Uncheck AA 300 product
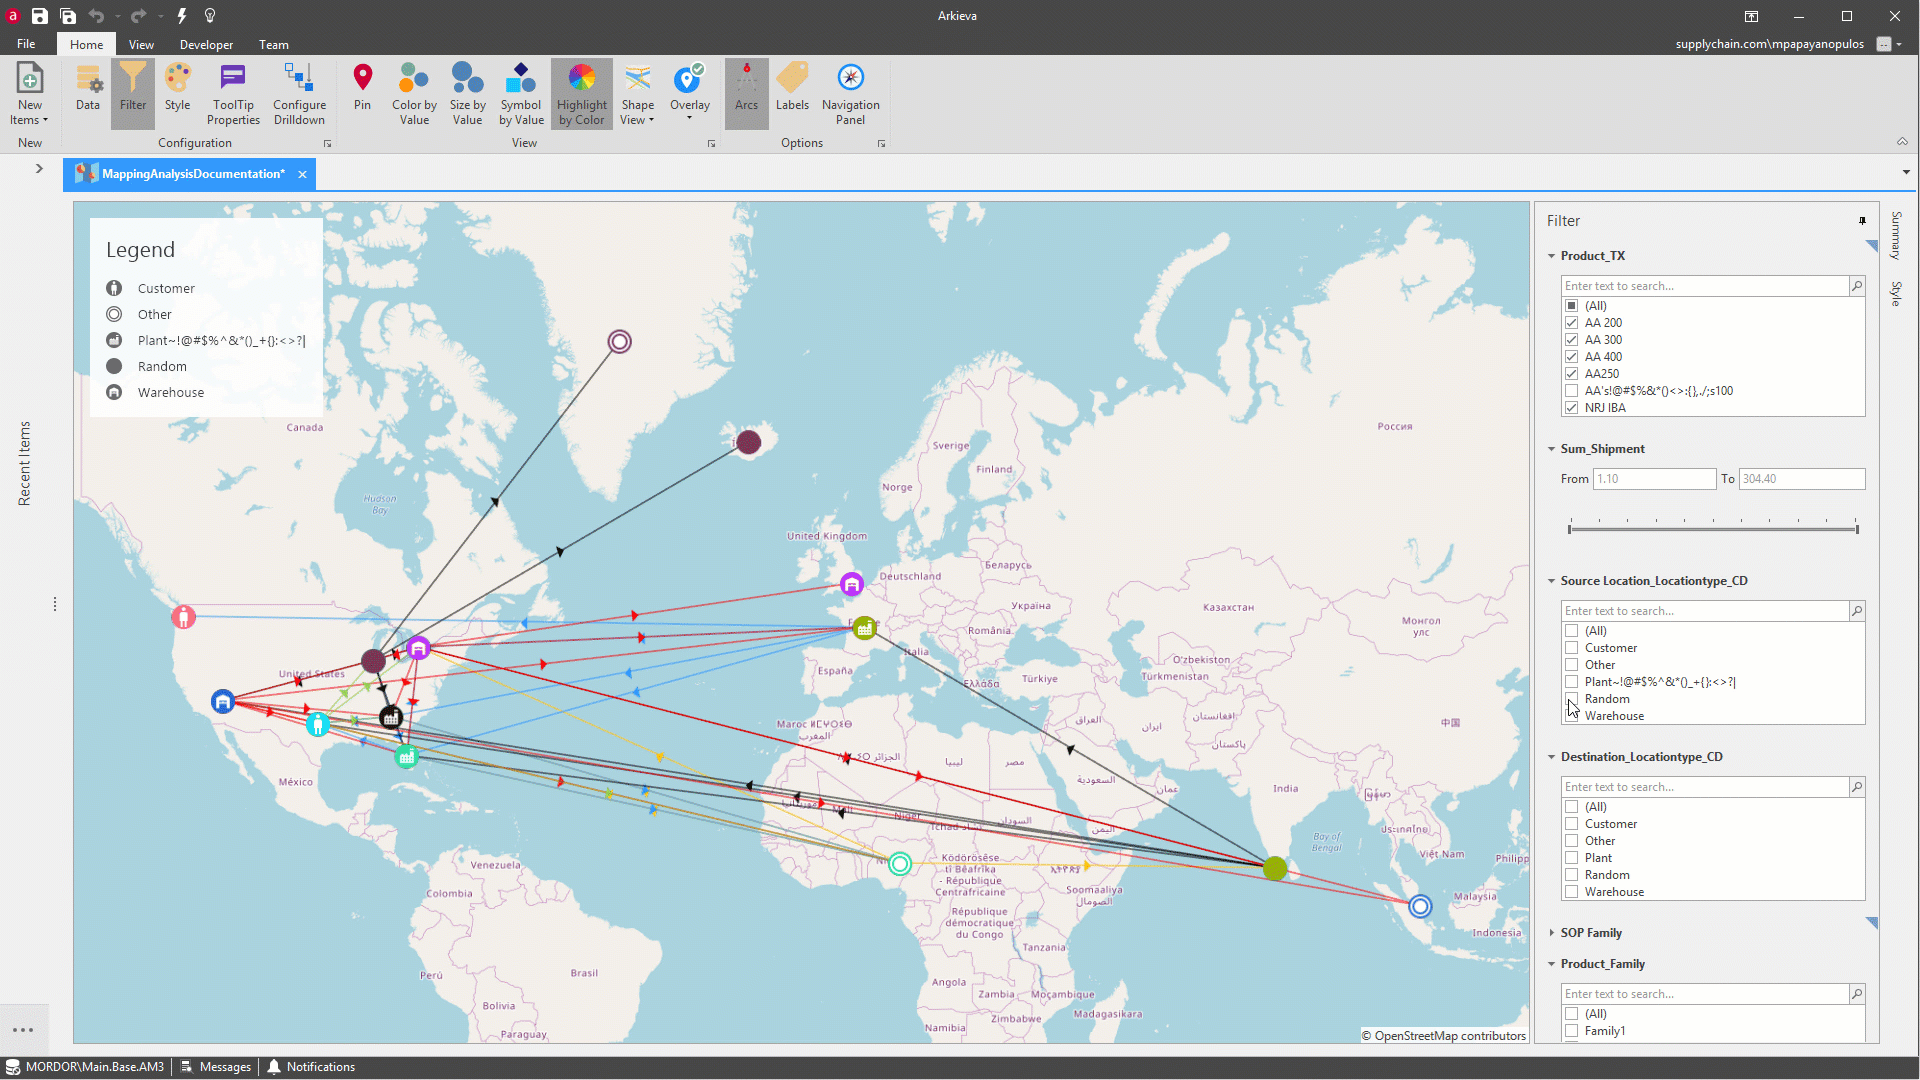The image size is (1920, 1080). [1572, 340]
